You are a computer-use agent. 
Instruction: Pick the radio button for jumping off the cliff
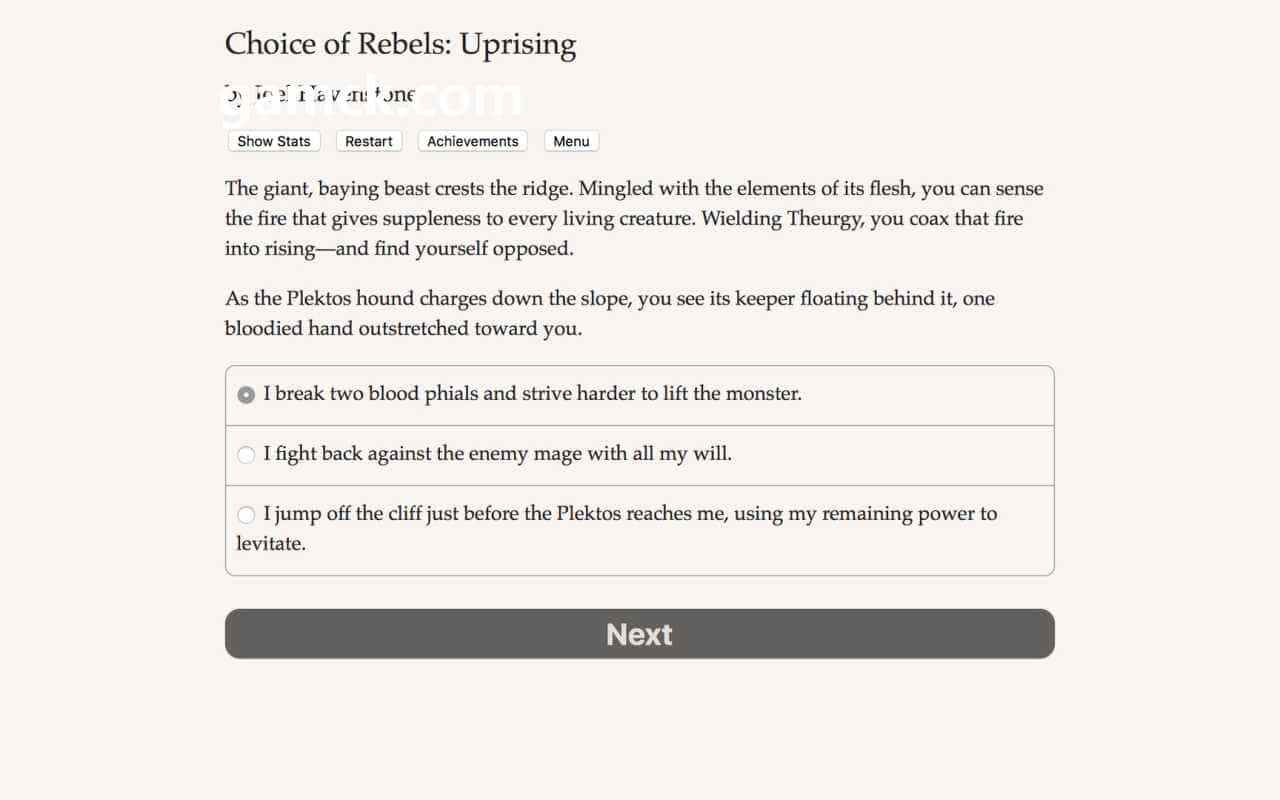point(246,515)
